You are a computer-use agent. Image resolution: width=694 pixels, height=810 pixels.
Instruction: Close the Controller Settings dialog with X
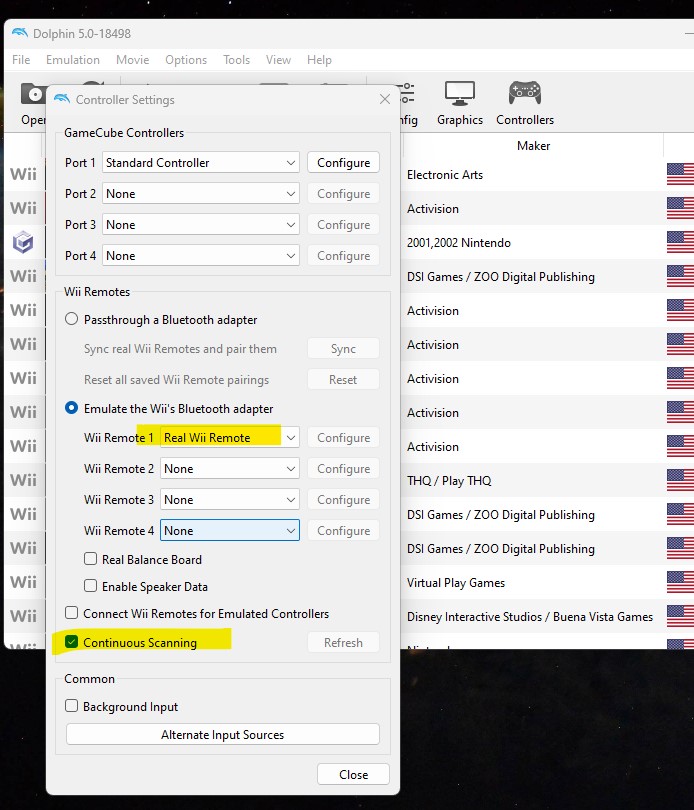[384, 99]
